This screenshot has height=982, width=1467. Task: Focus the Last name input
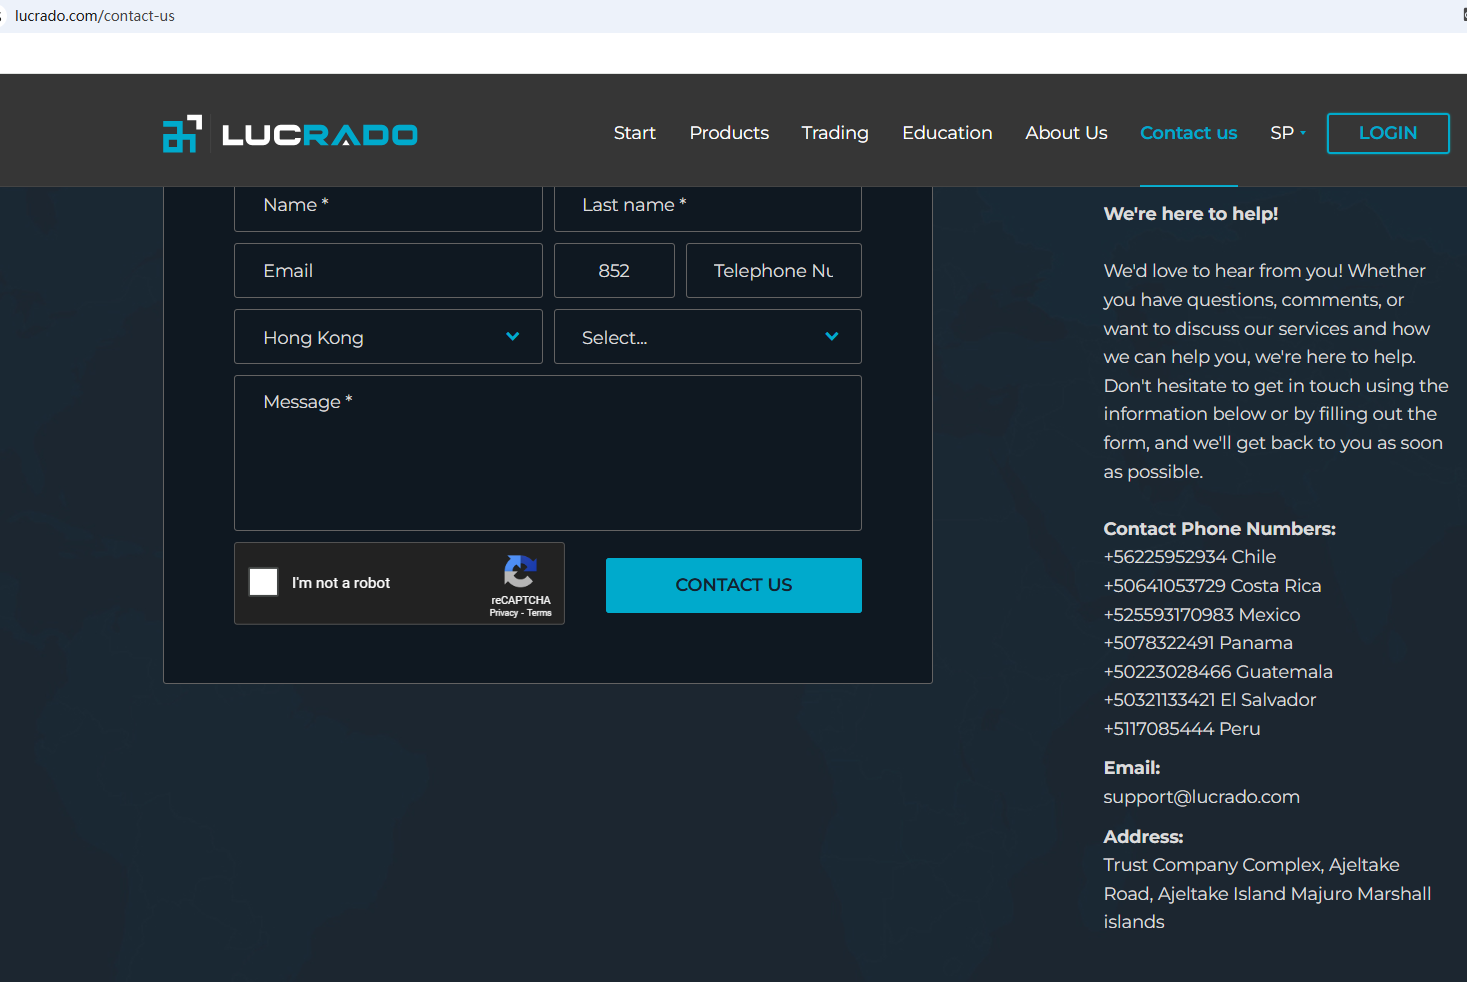click(707, 206)
